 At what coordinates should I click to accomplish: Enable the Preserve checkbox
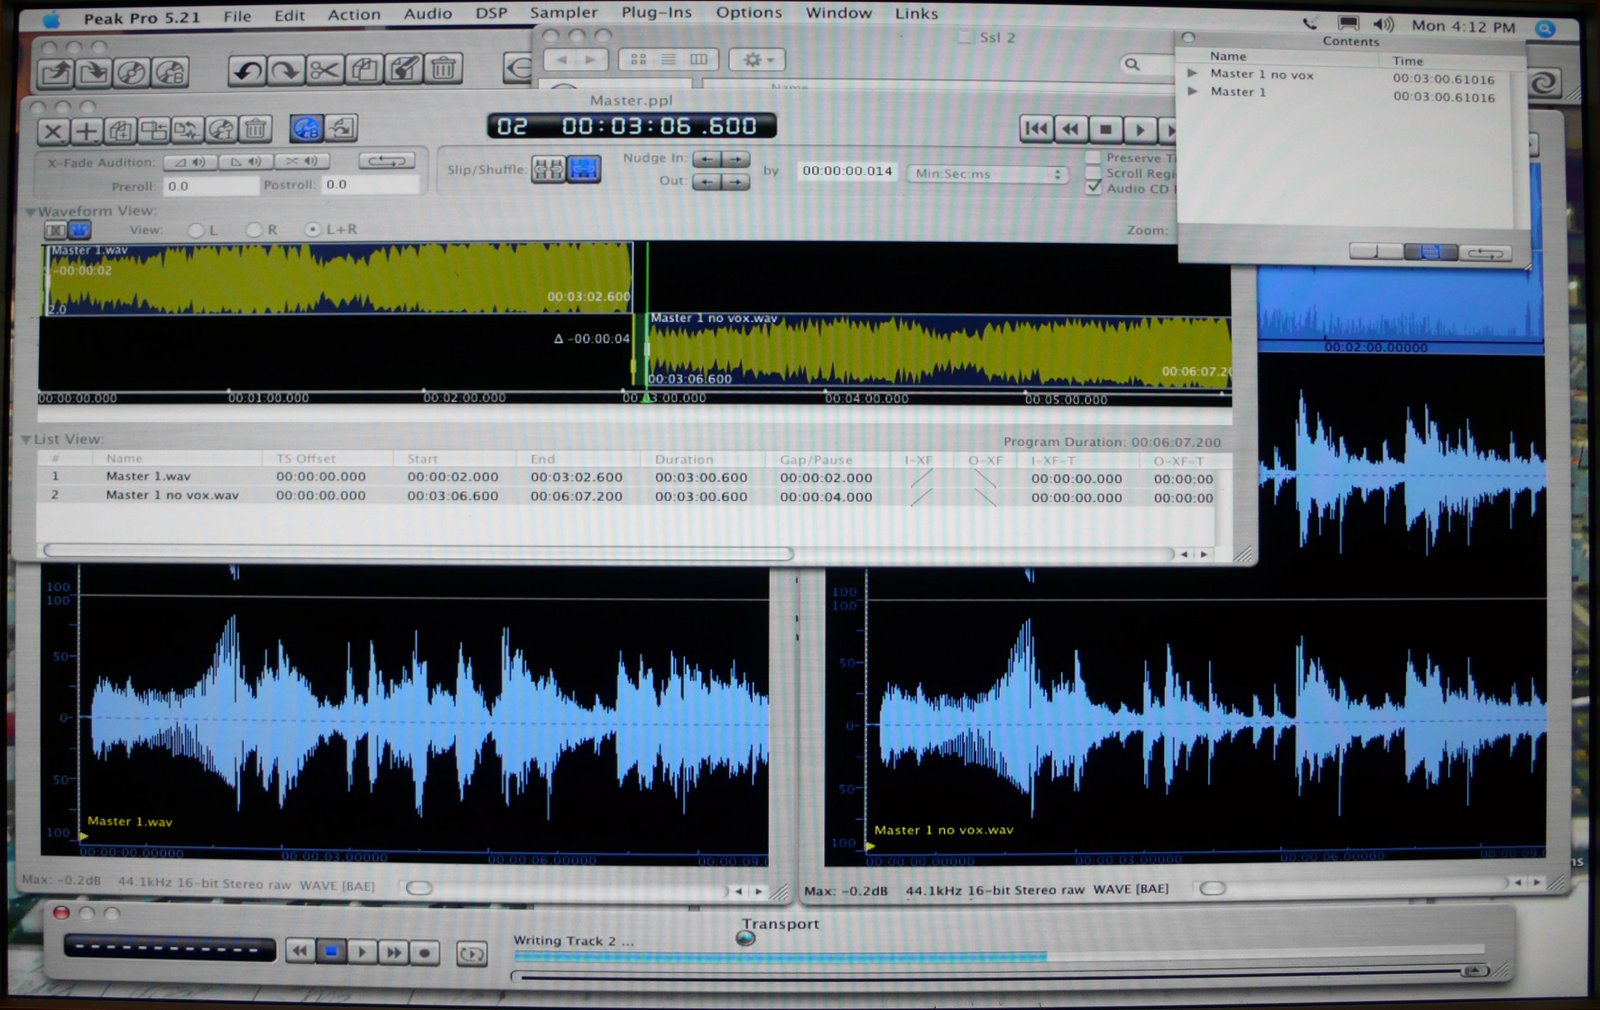coord(1093,157)
